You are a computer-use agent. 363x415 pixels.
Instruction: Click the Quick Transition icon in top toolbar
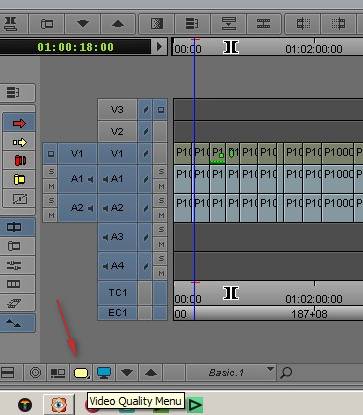pos(156,24)
